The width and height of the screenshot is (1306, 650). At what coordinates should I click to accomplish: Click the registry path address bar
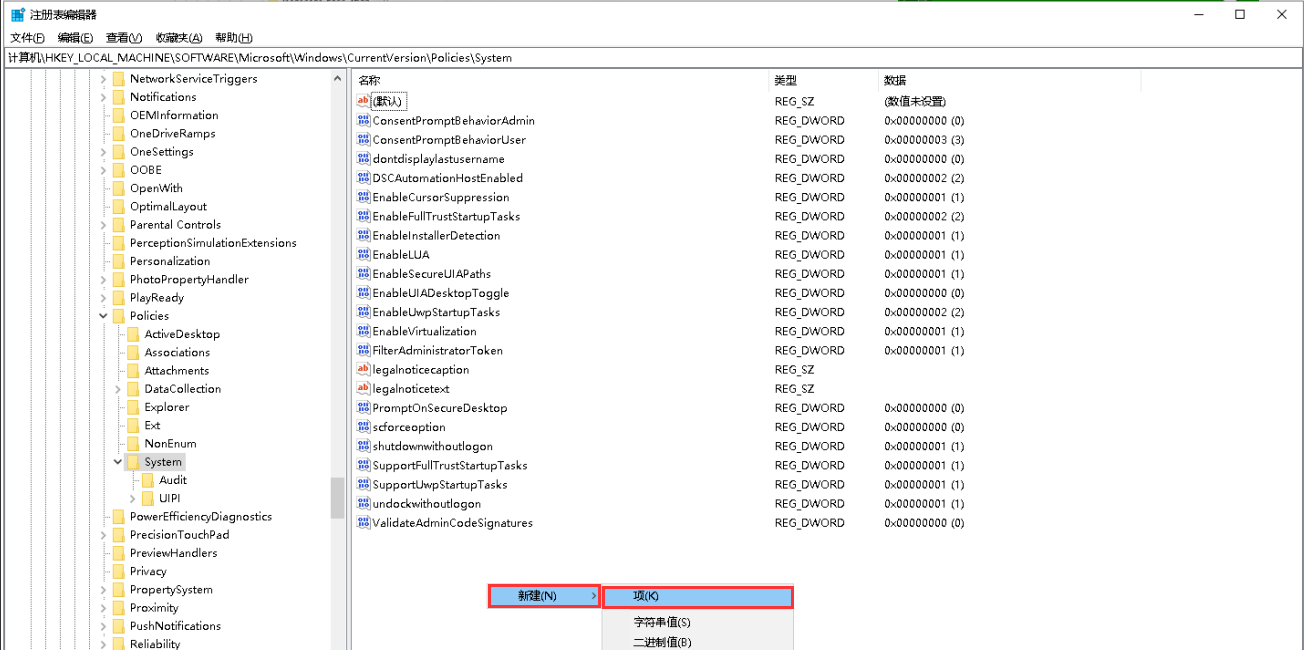(650, 58)
